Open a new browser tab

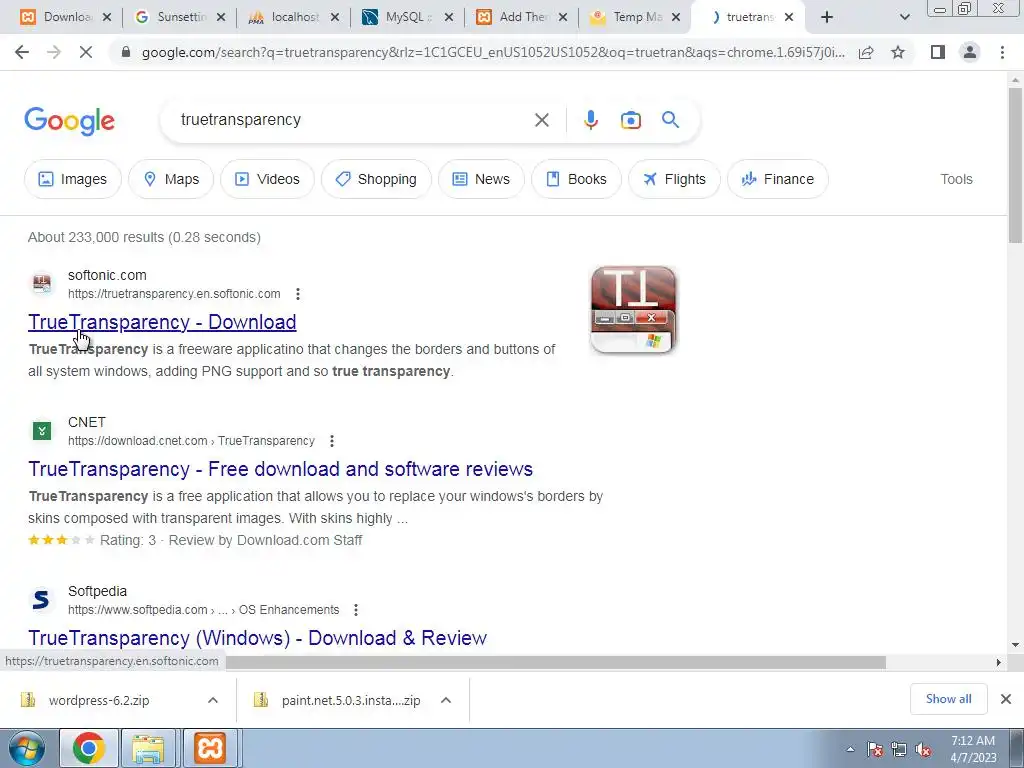tap(827, 18)
